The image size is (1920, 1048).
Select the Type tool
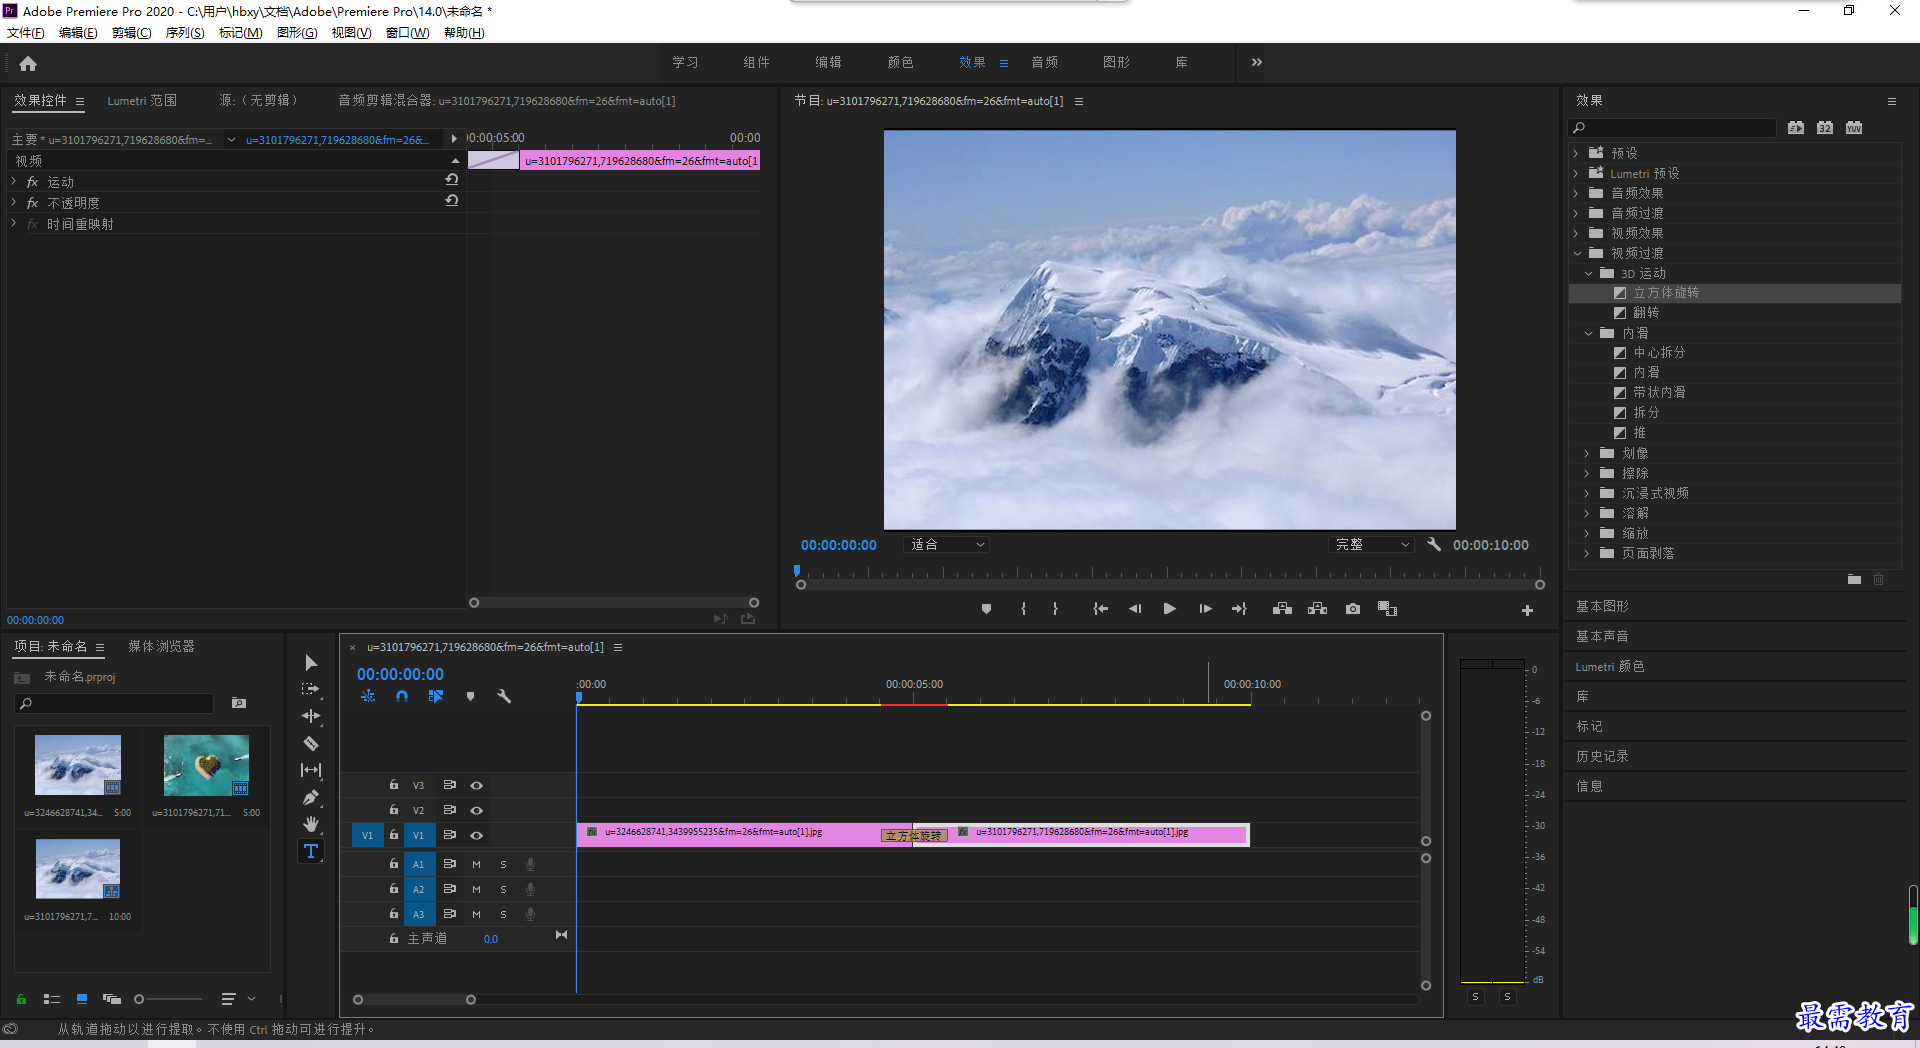pyautogui.click(x=311, y=851)
